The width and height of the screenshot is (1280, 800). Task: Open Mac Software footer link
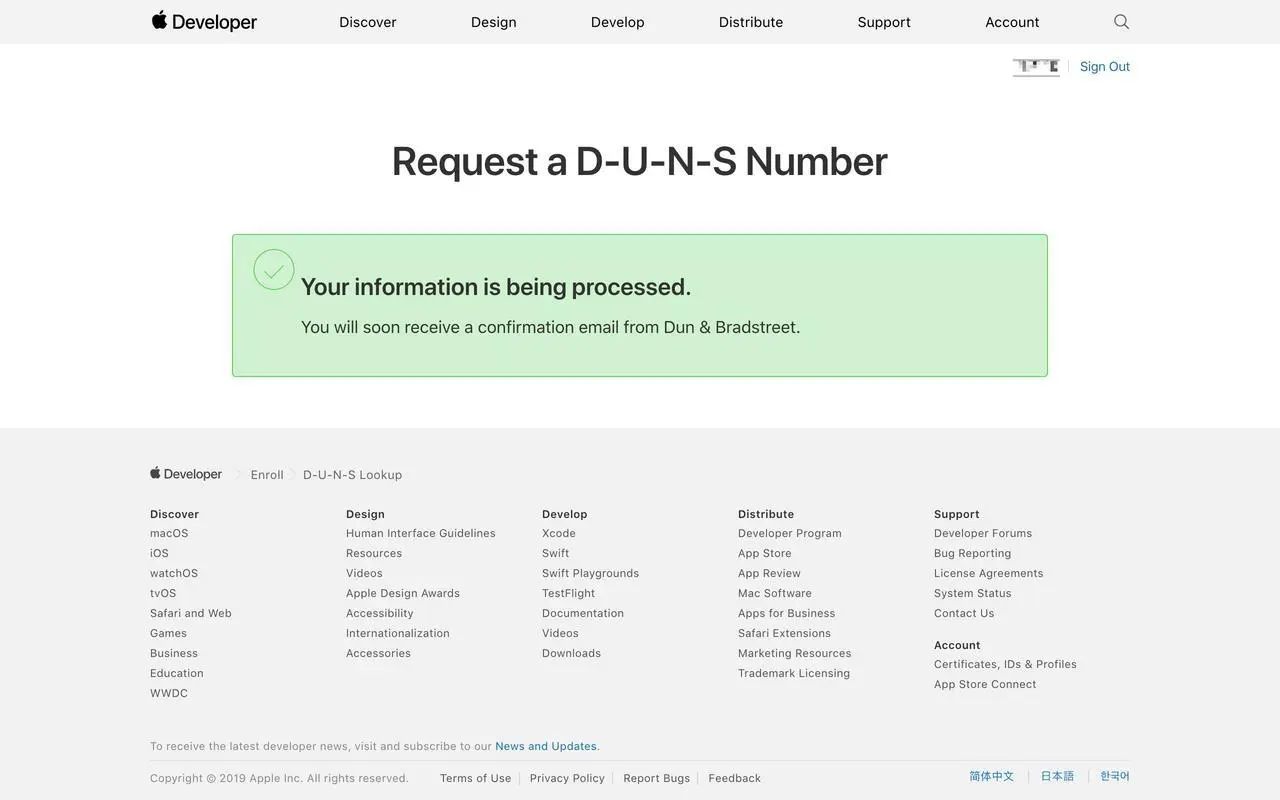click(x=775, y=593)
